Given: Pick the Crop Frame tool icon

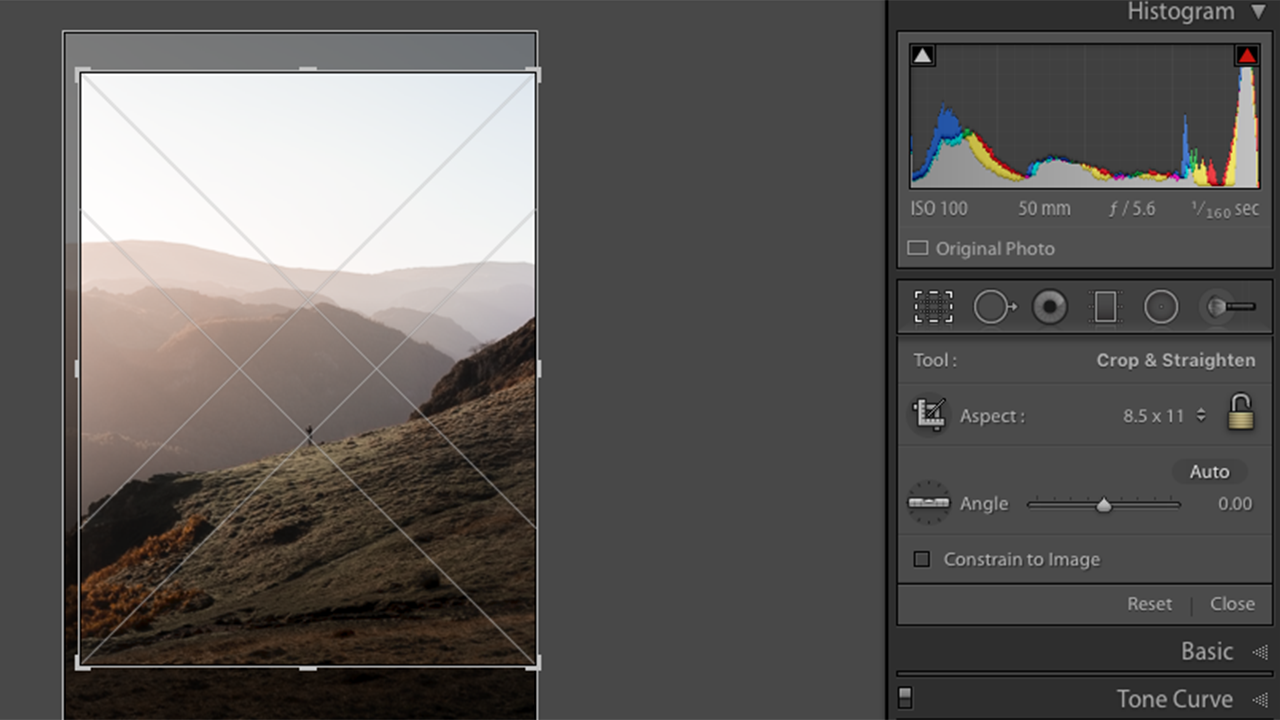Looking at the screenshot, I should tap(929, 415).
